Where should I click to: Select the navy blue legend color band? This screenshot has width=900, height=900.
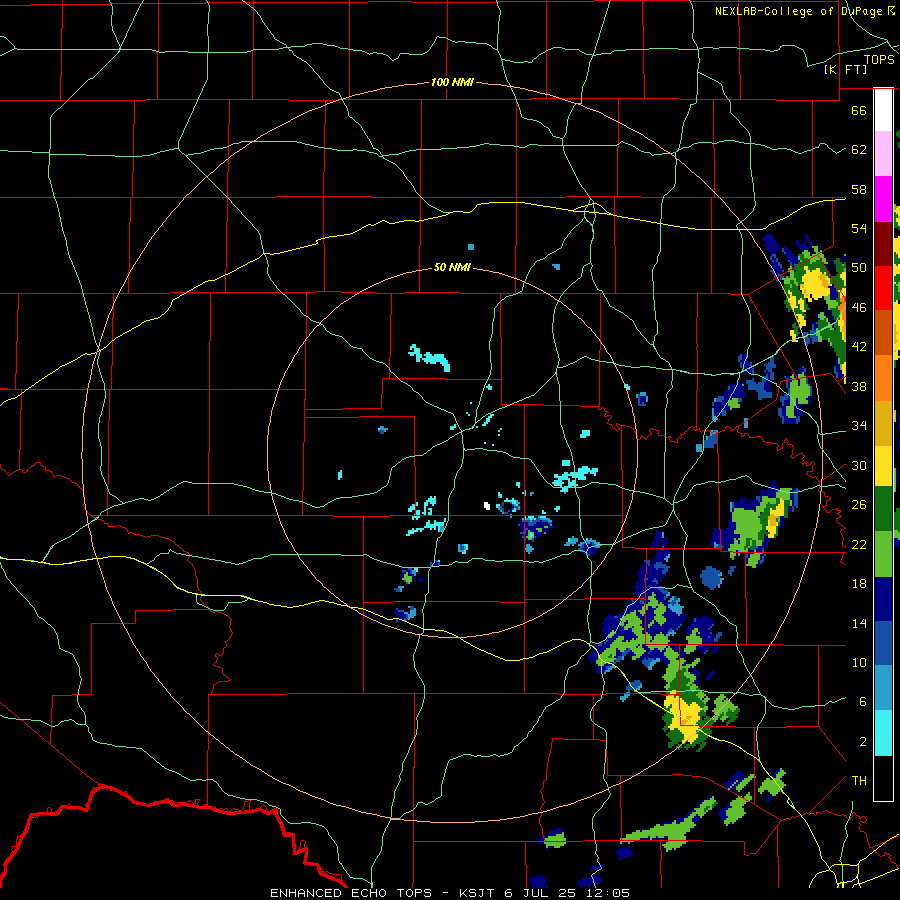tap(883, 599)
